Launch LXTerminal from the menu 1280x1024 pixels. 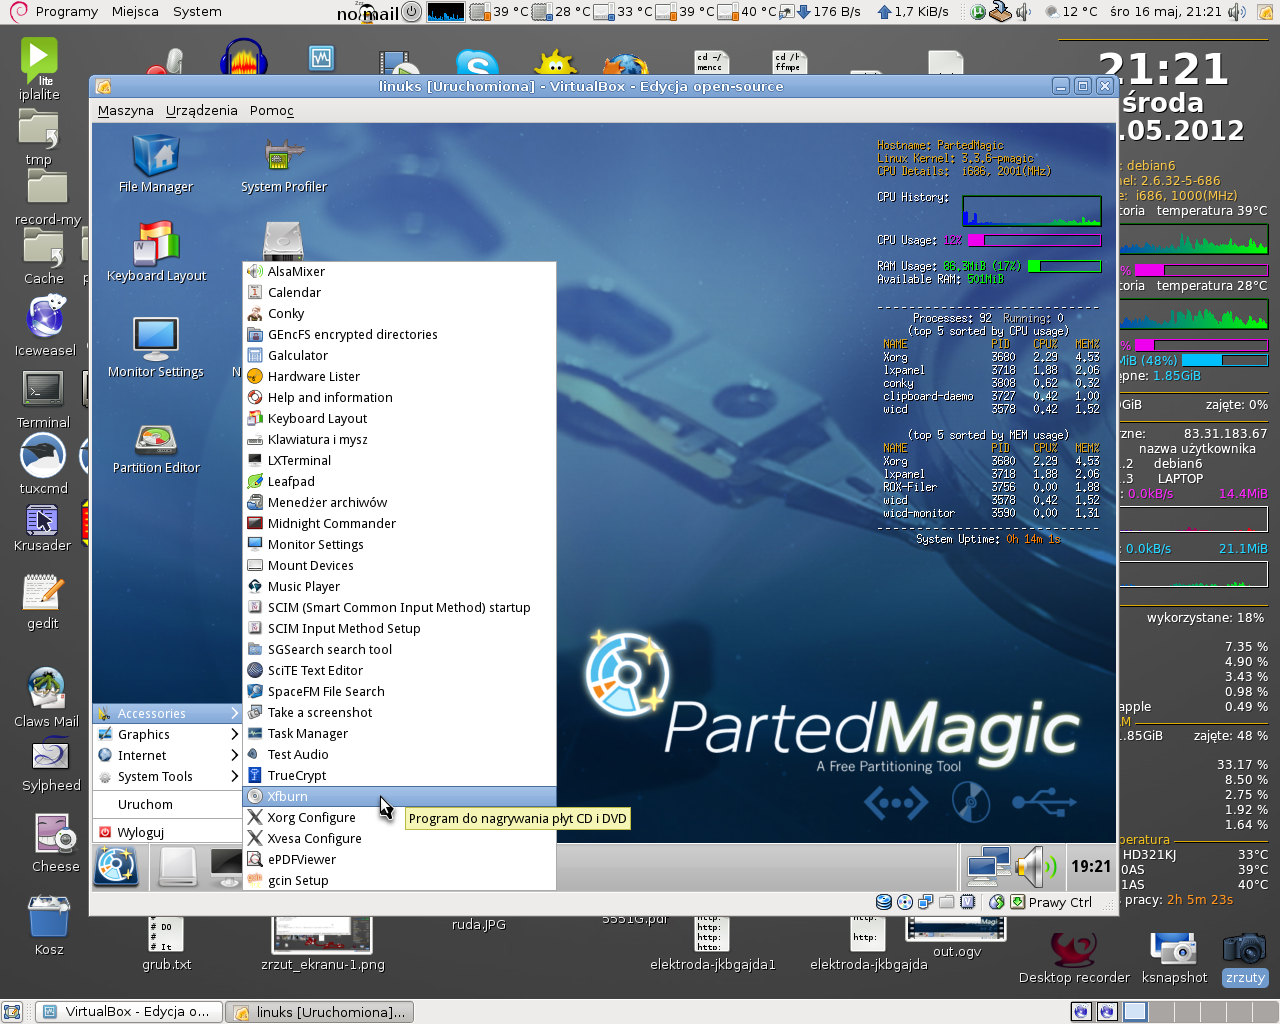[x=400, y=460]
